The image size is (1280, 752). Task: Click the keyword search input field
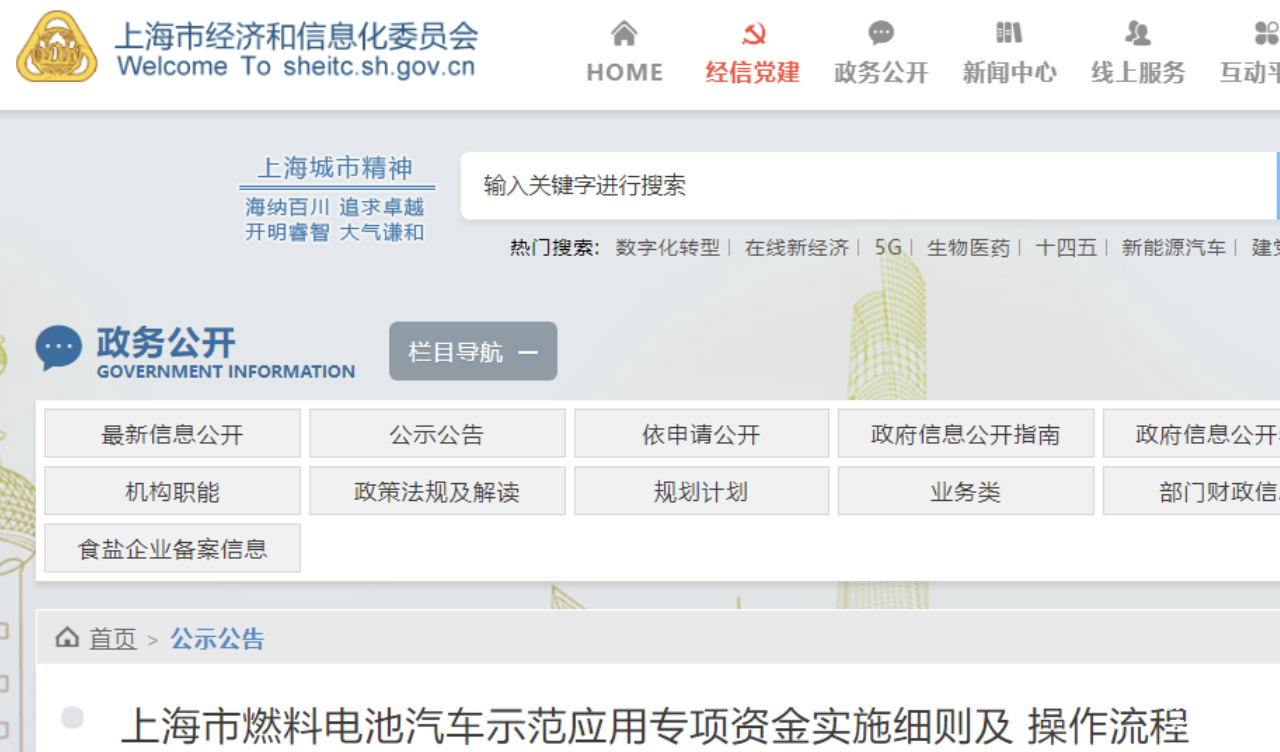[860, 186]
